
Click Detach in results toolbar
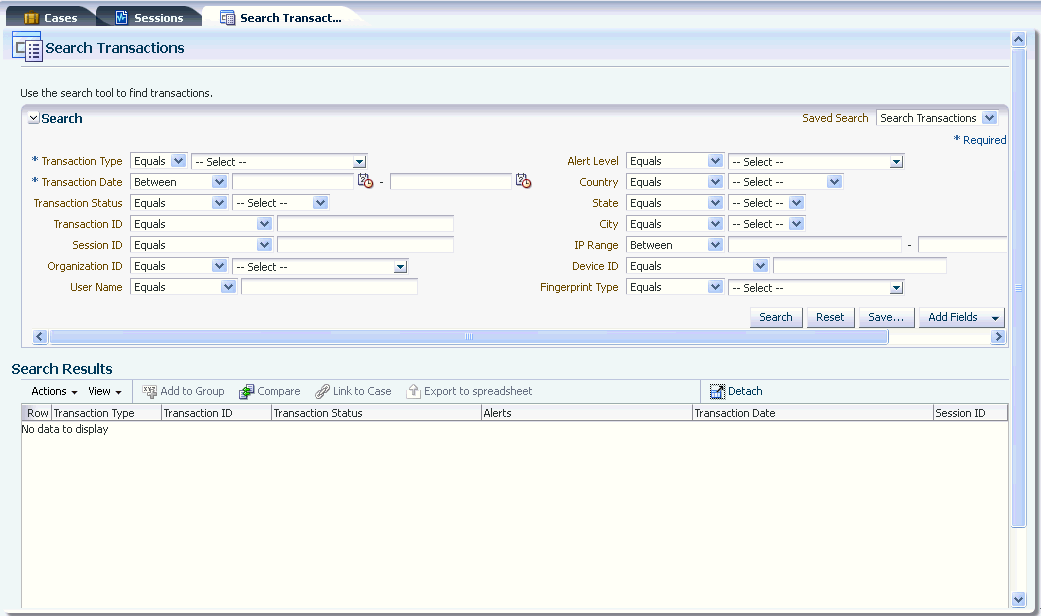point(736,392)
